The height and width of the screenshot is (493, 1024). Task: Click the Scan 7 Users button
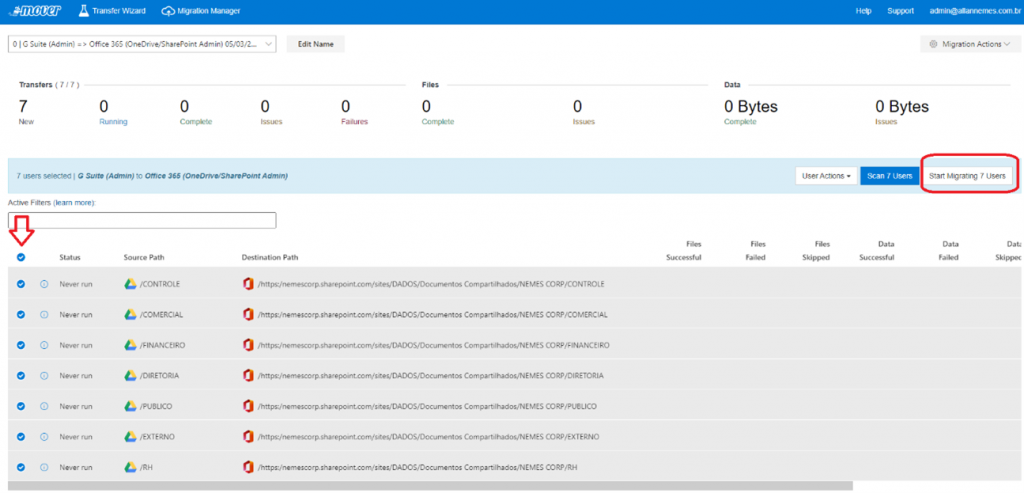[x=889, y=176]
